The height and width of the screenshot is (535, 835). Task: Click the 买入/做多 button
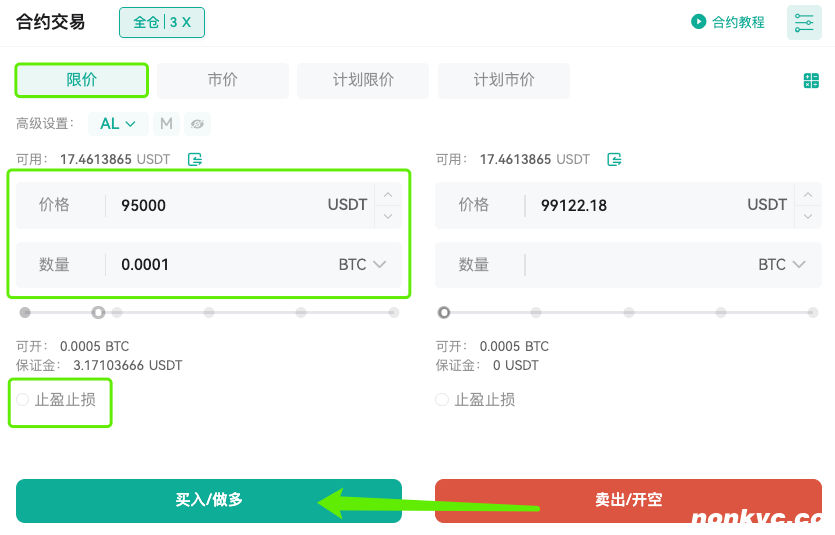209,500
